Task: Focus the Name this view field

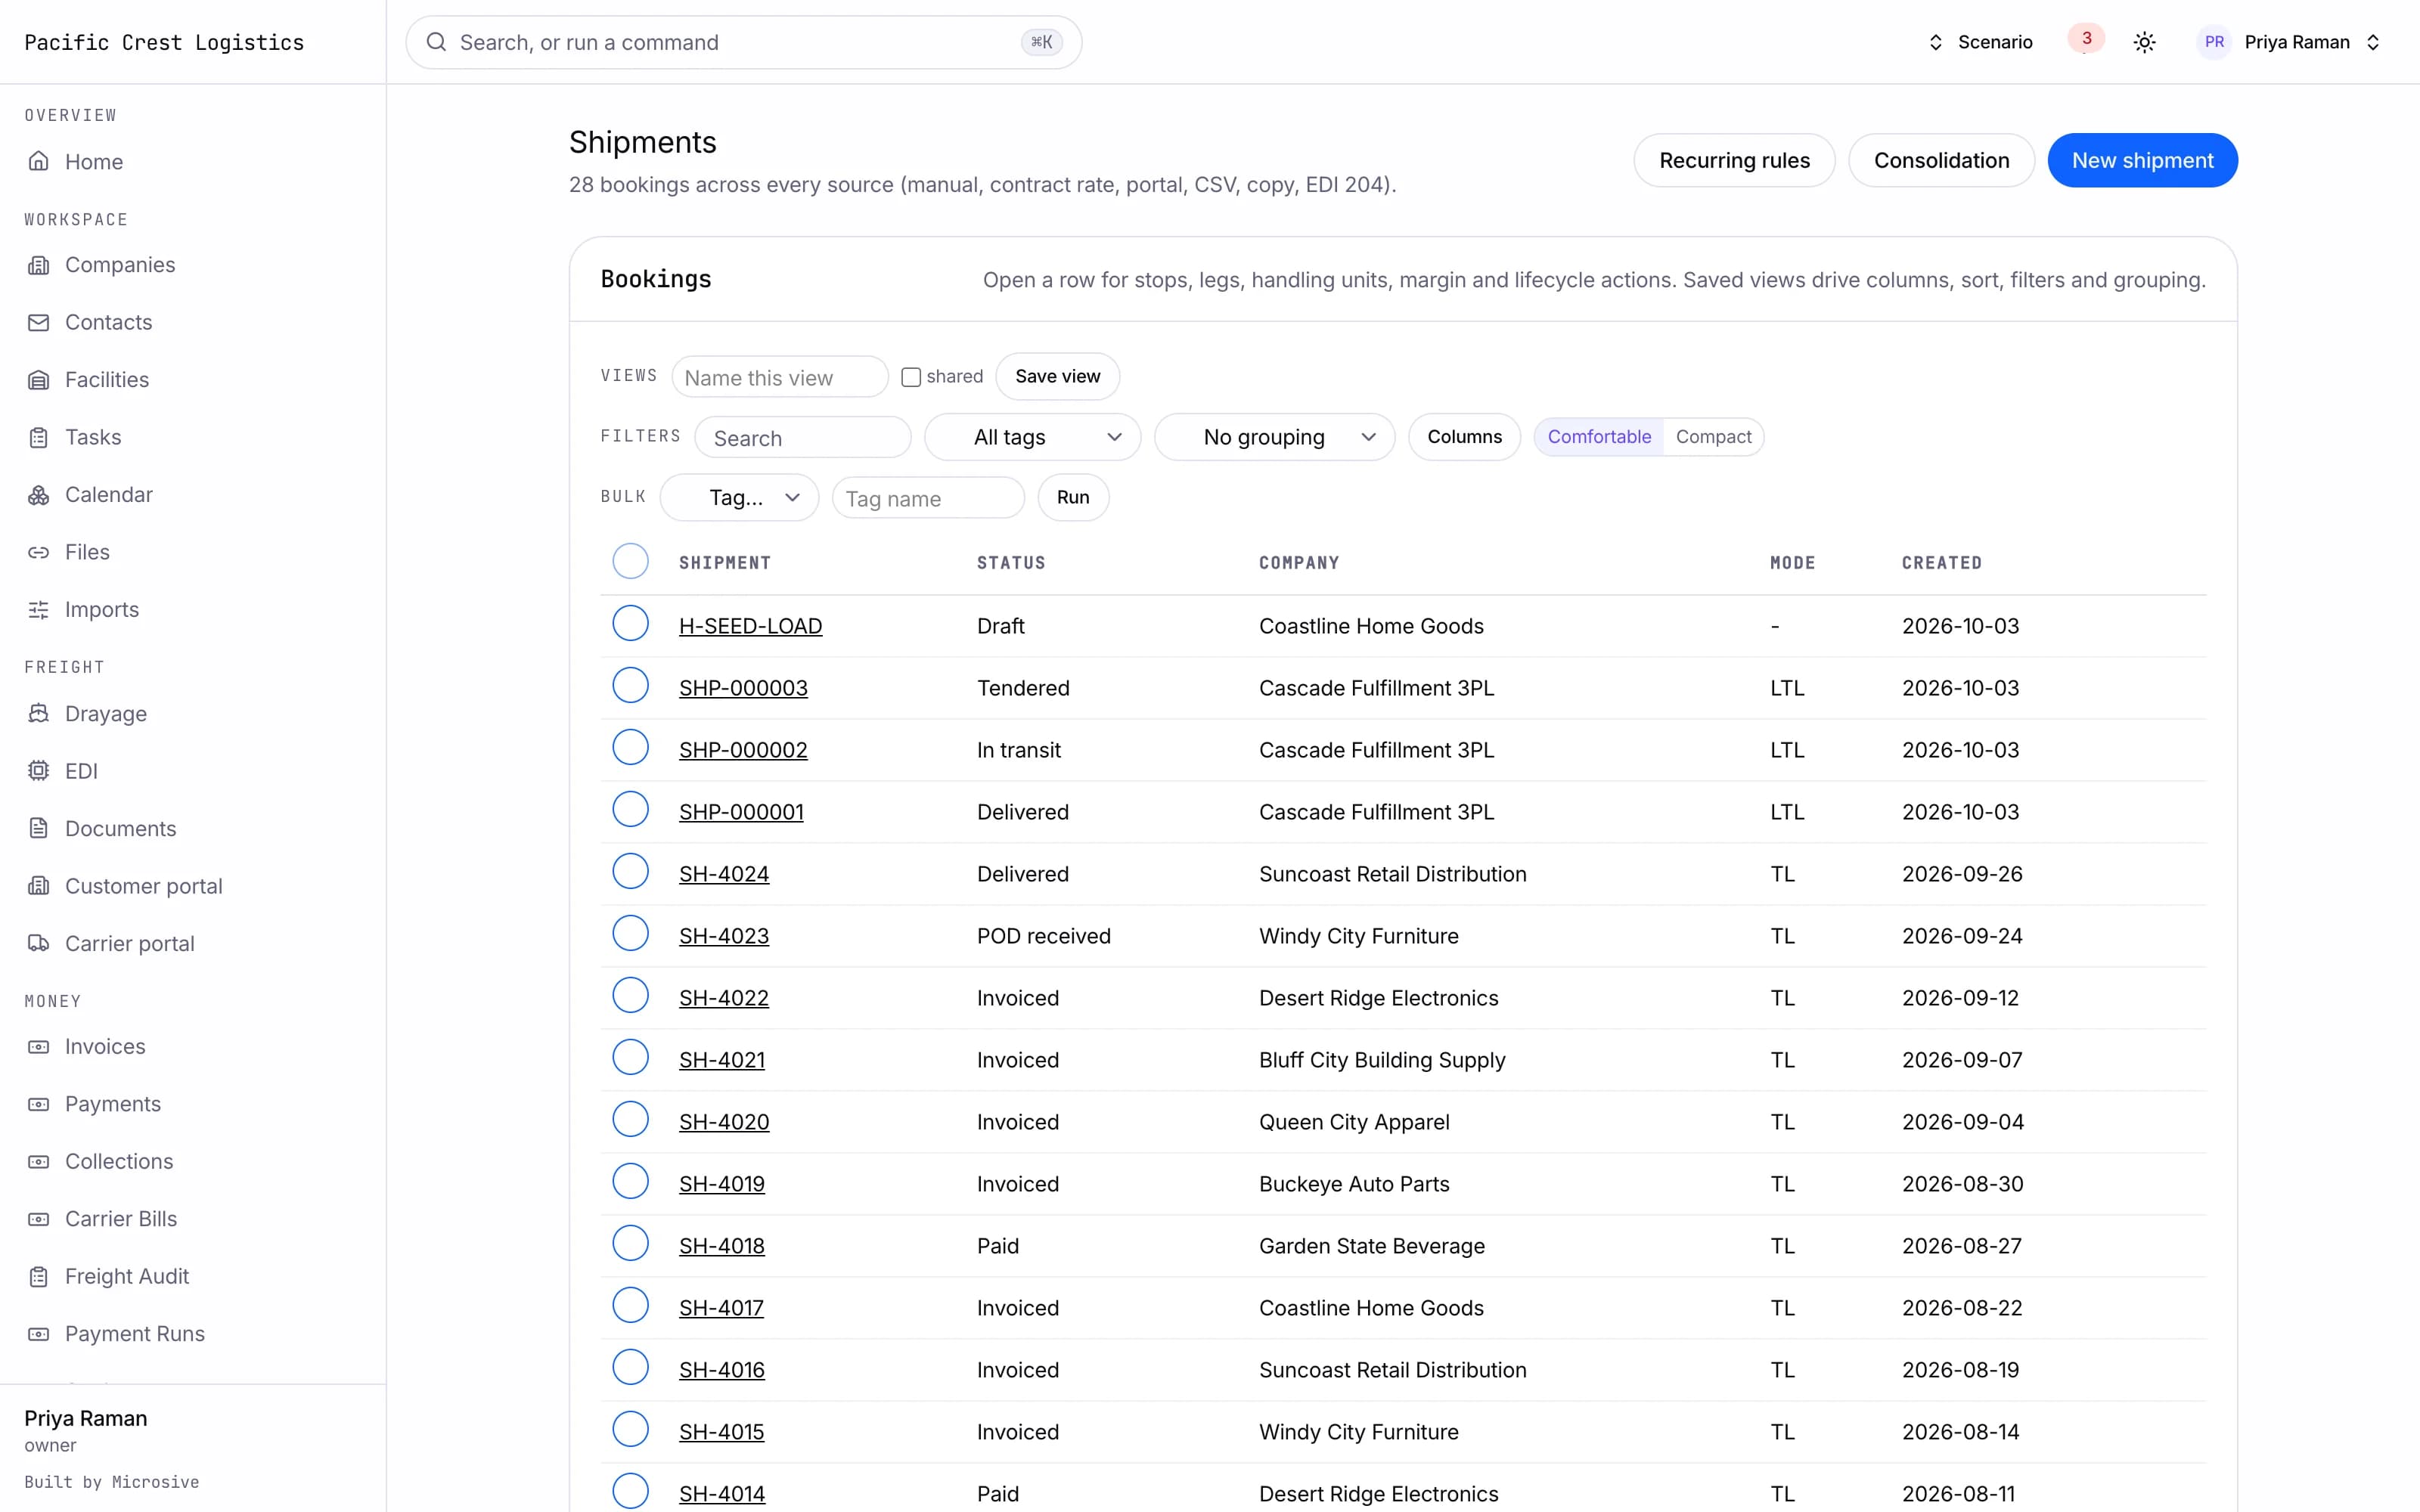Action: [780, 377]
